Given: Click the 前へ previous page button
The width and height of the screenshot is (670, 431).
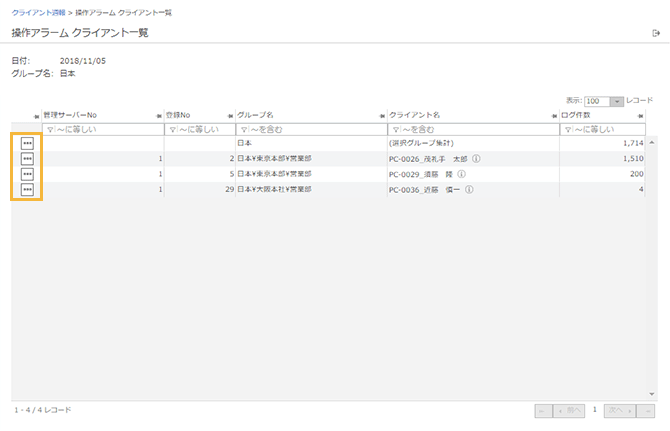Looking at the screenshot, I should click(x=569, y=410).
